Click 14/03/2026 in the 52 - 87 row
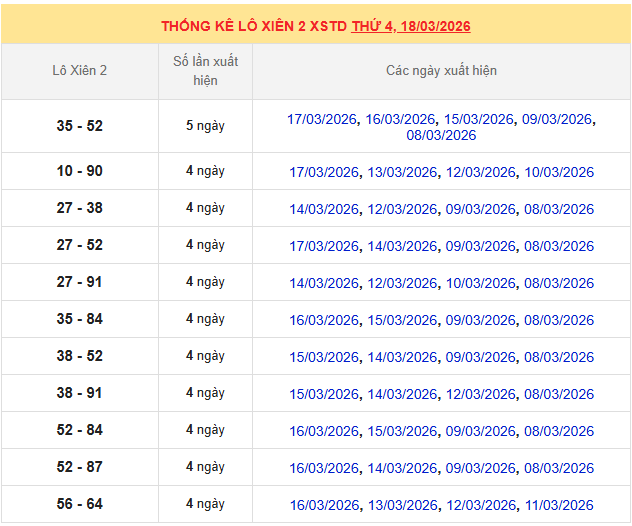This screenshot has width=632, height=526. click(402, 468)
